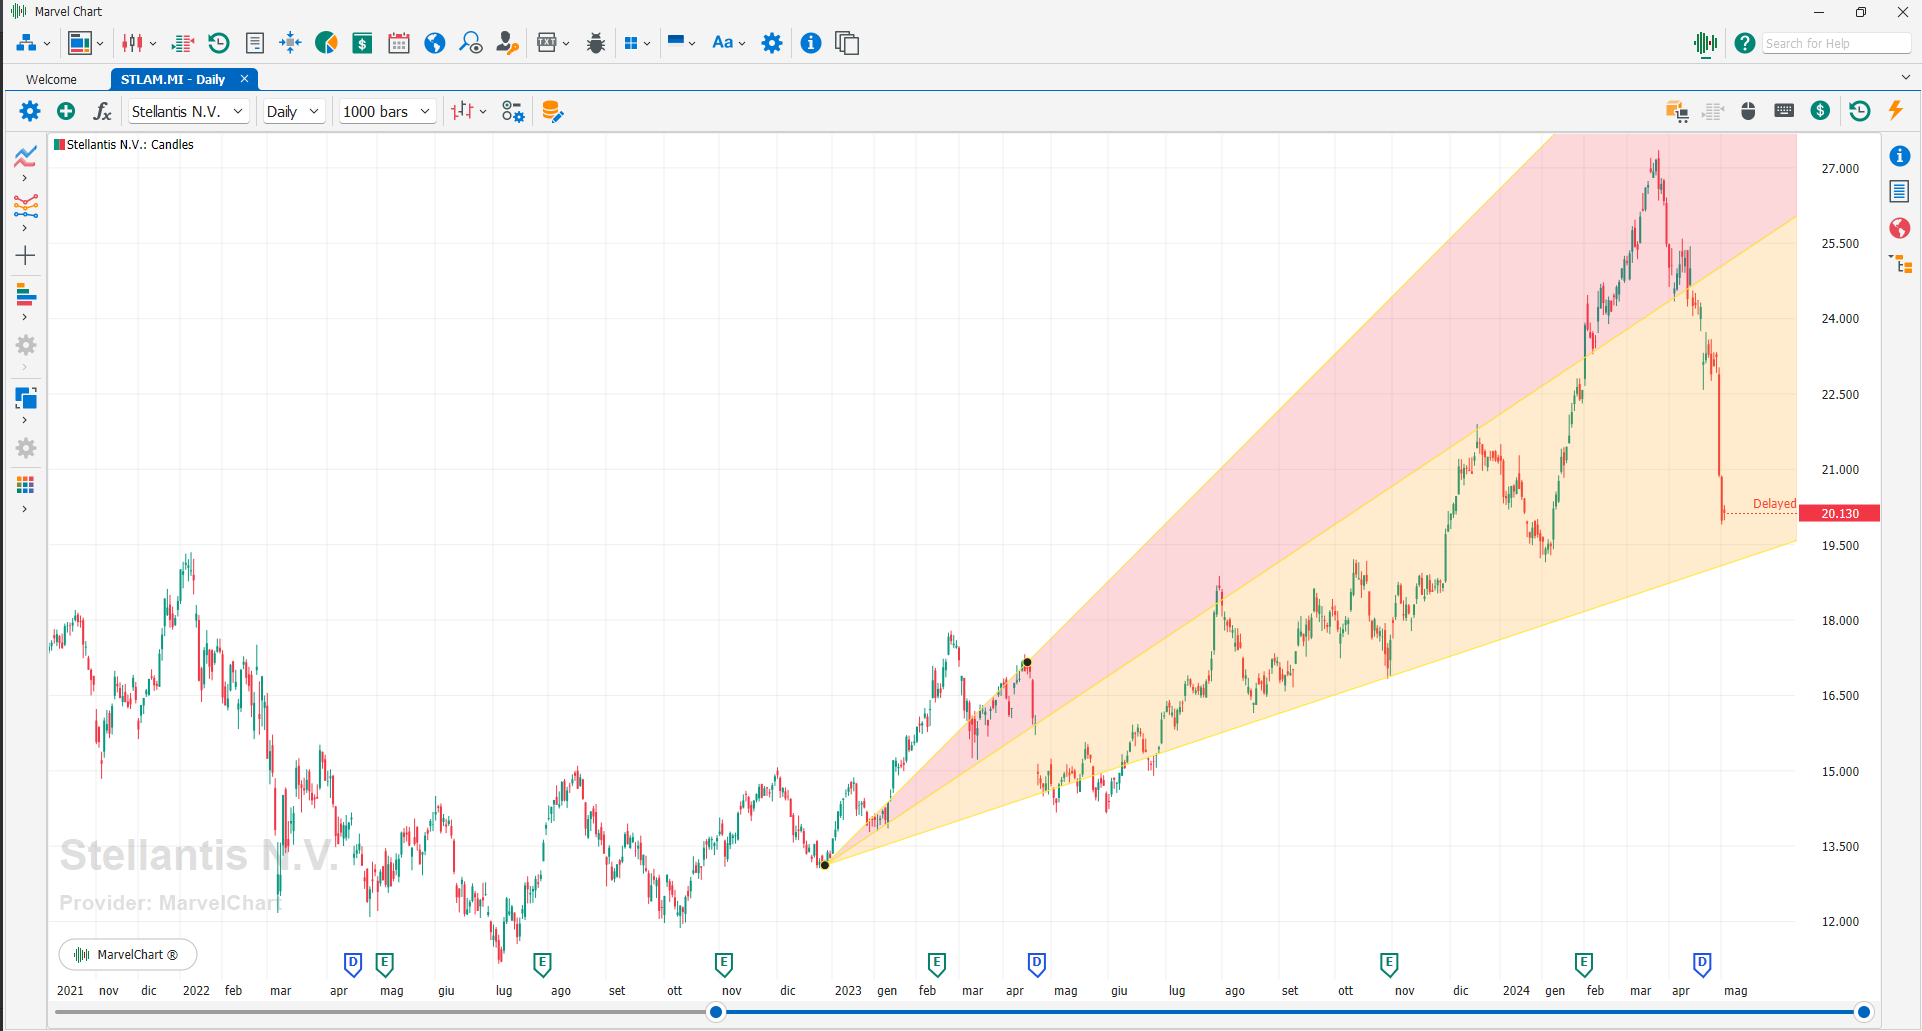Click the orange box with cart icon
This screenshot has height=1031, width=1922.
coord(1677,111)
